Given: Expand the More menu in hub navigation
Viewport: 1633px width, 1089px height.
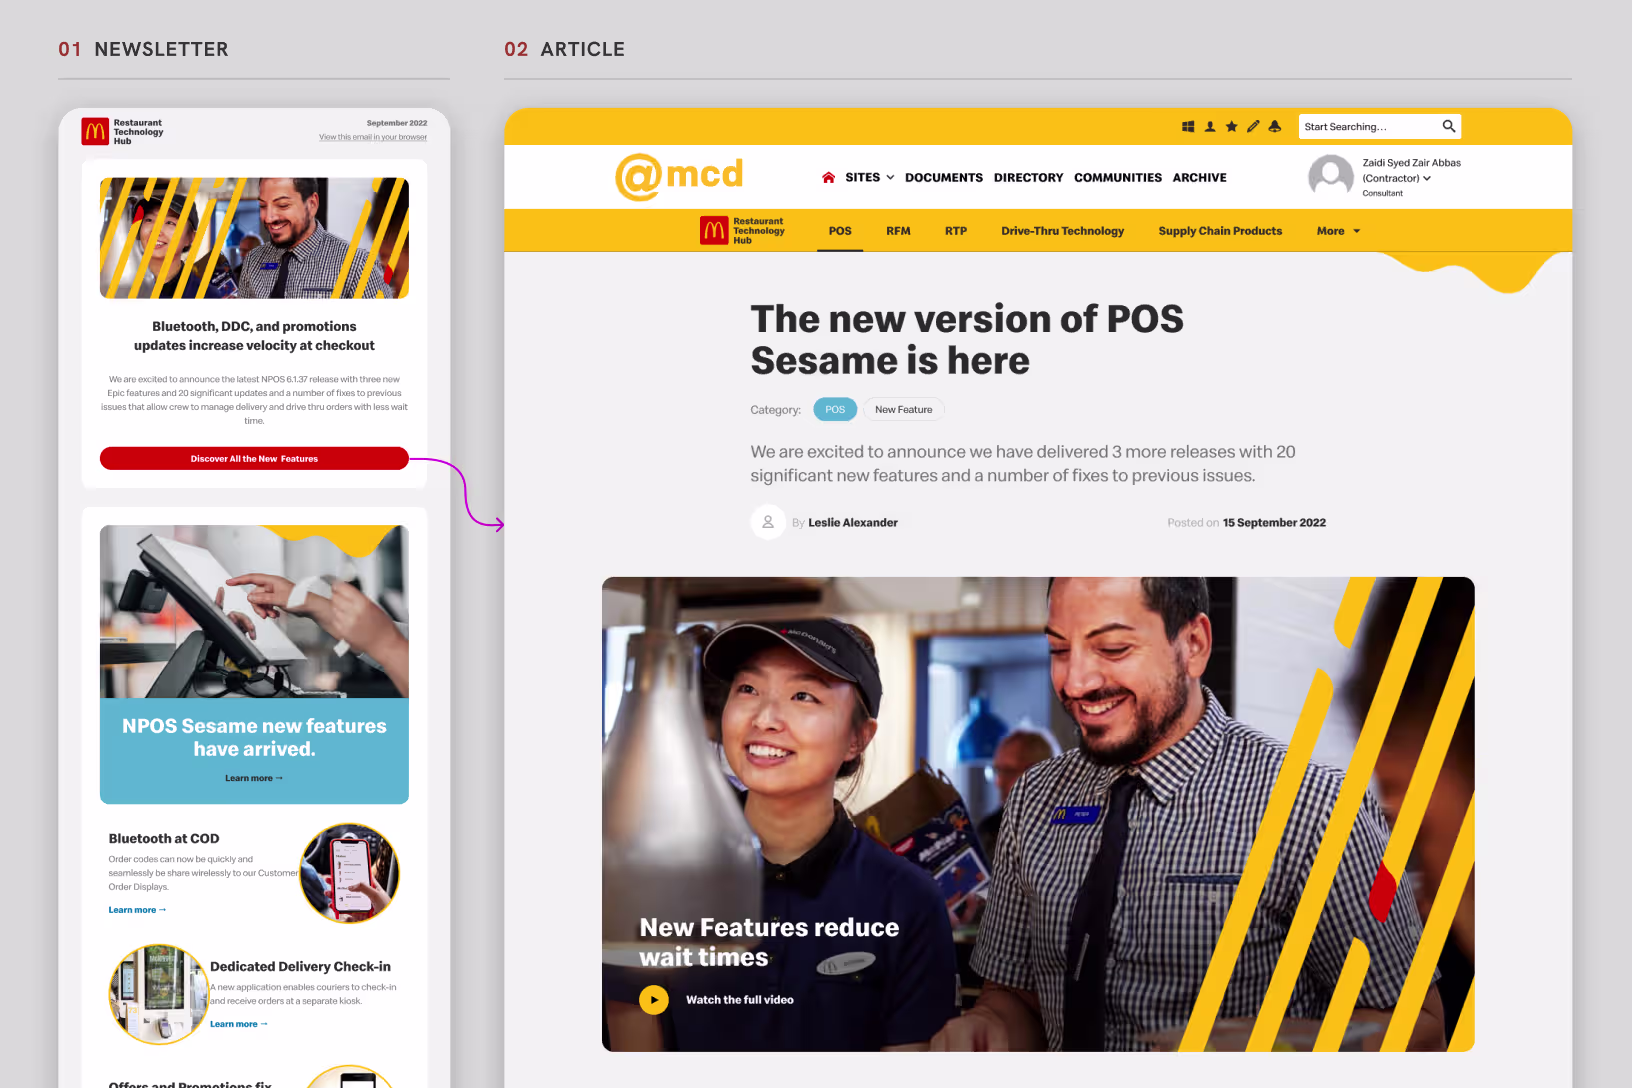Looking at the screenshot, I should (x=1338, y=231).
